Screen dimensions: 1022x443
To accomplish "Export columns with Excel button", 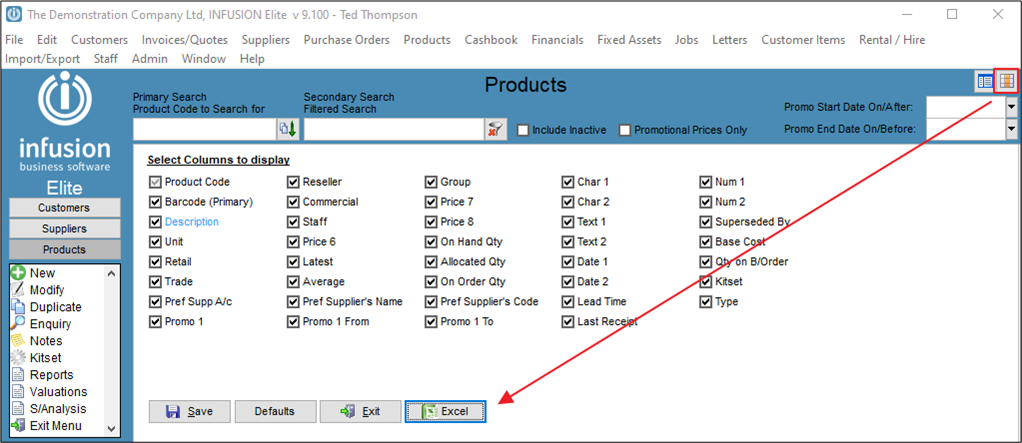I will pyautogui.click(x=445, y=412).
